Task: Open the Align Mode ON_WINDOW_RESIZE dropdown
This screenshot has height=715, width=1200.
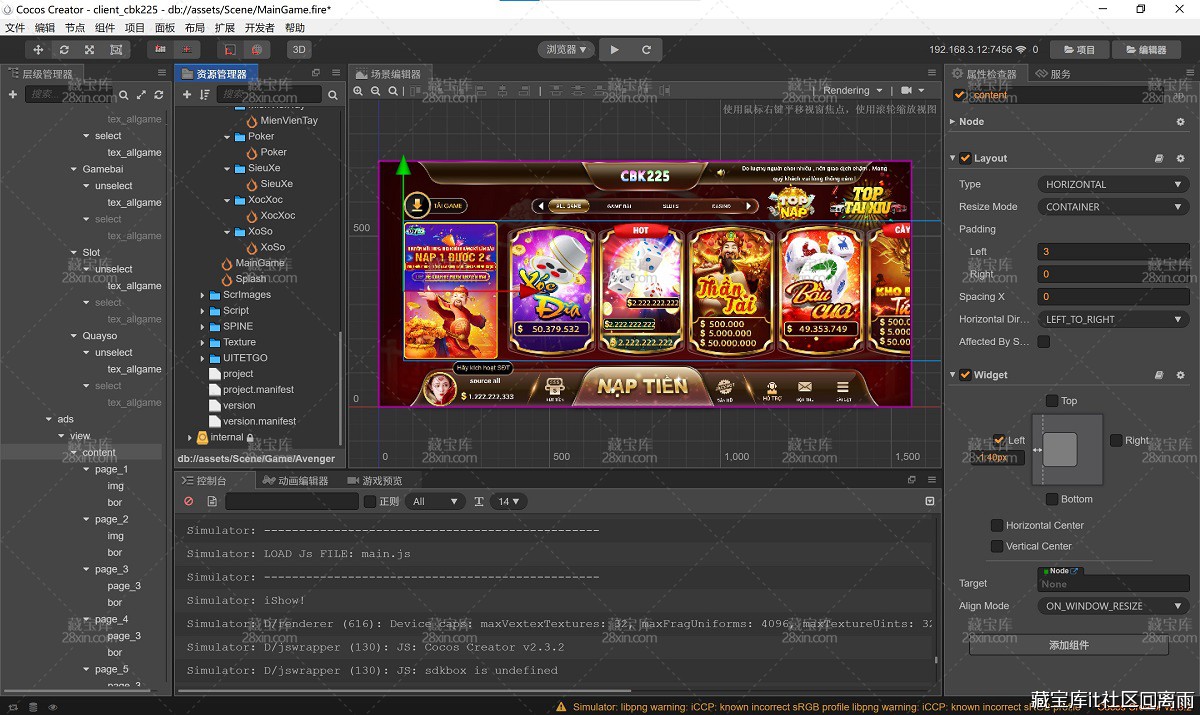Action: click(1113, 605)
